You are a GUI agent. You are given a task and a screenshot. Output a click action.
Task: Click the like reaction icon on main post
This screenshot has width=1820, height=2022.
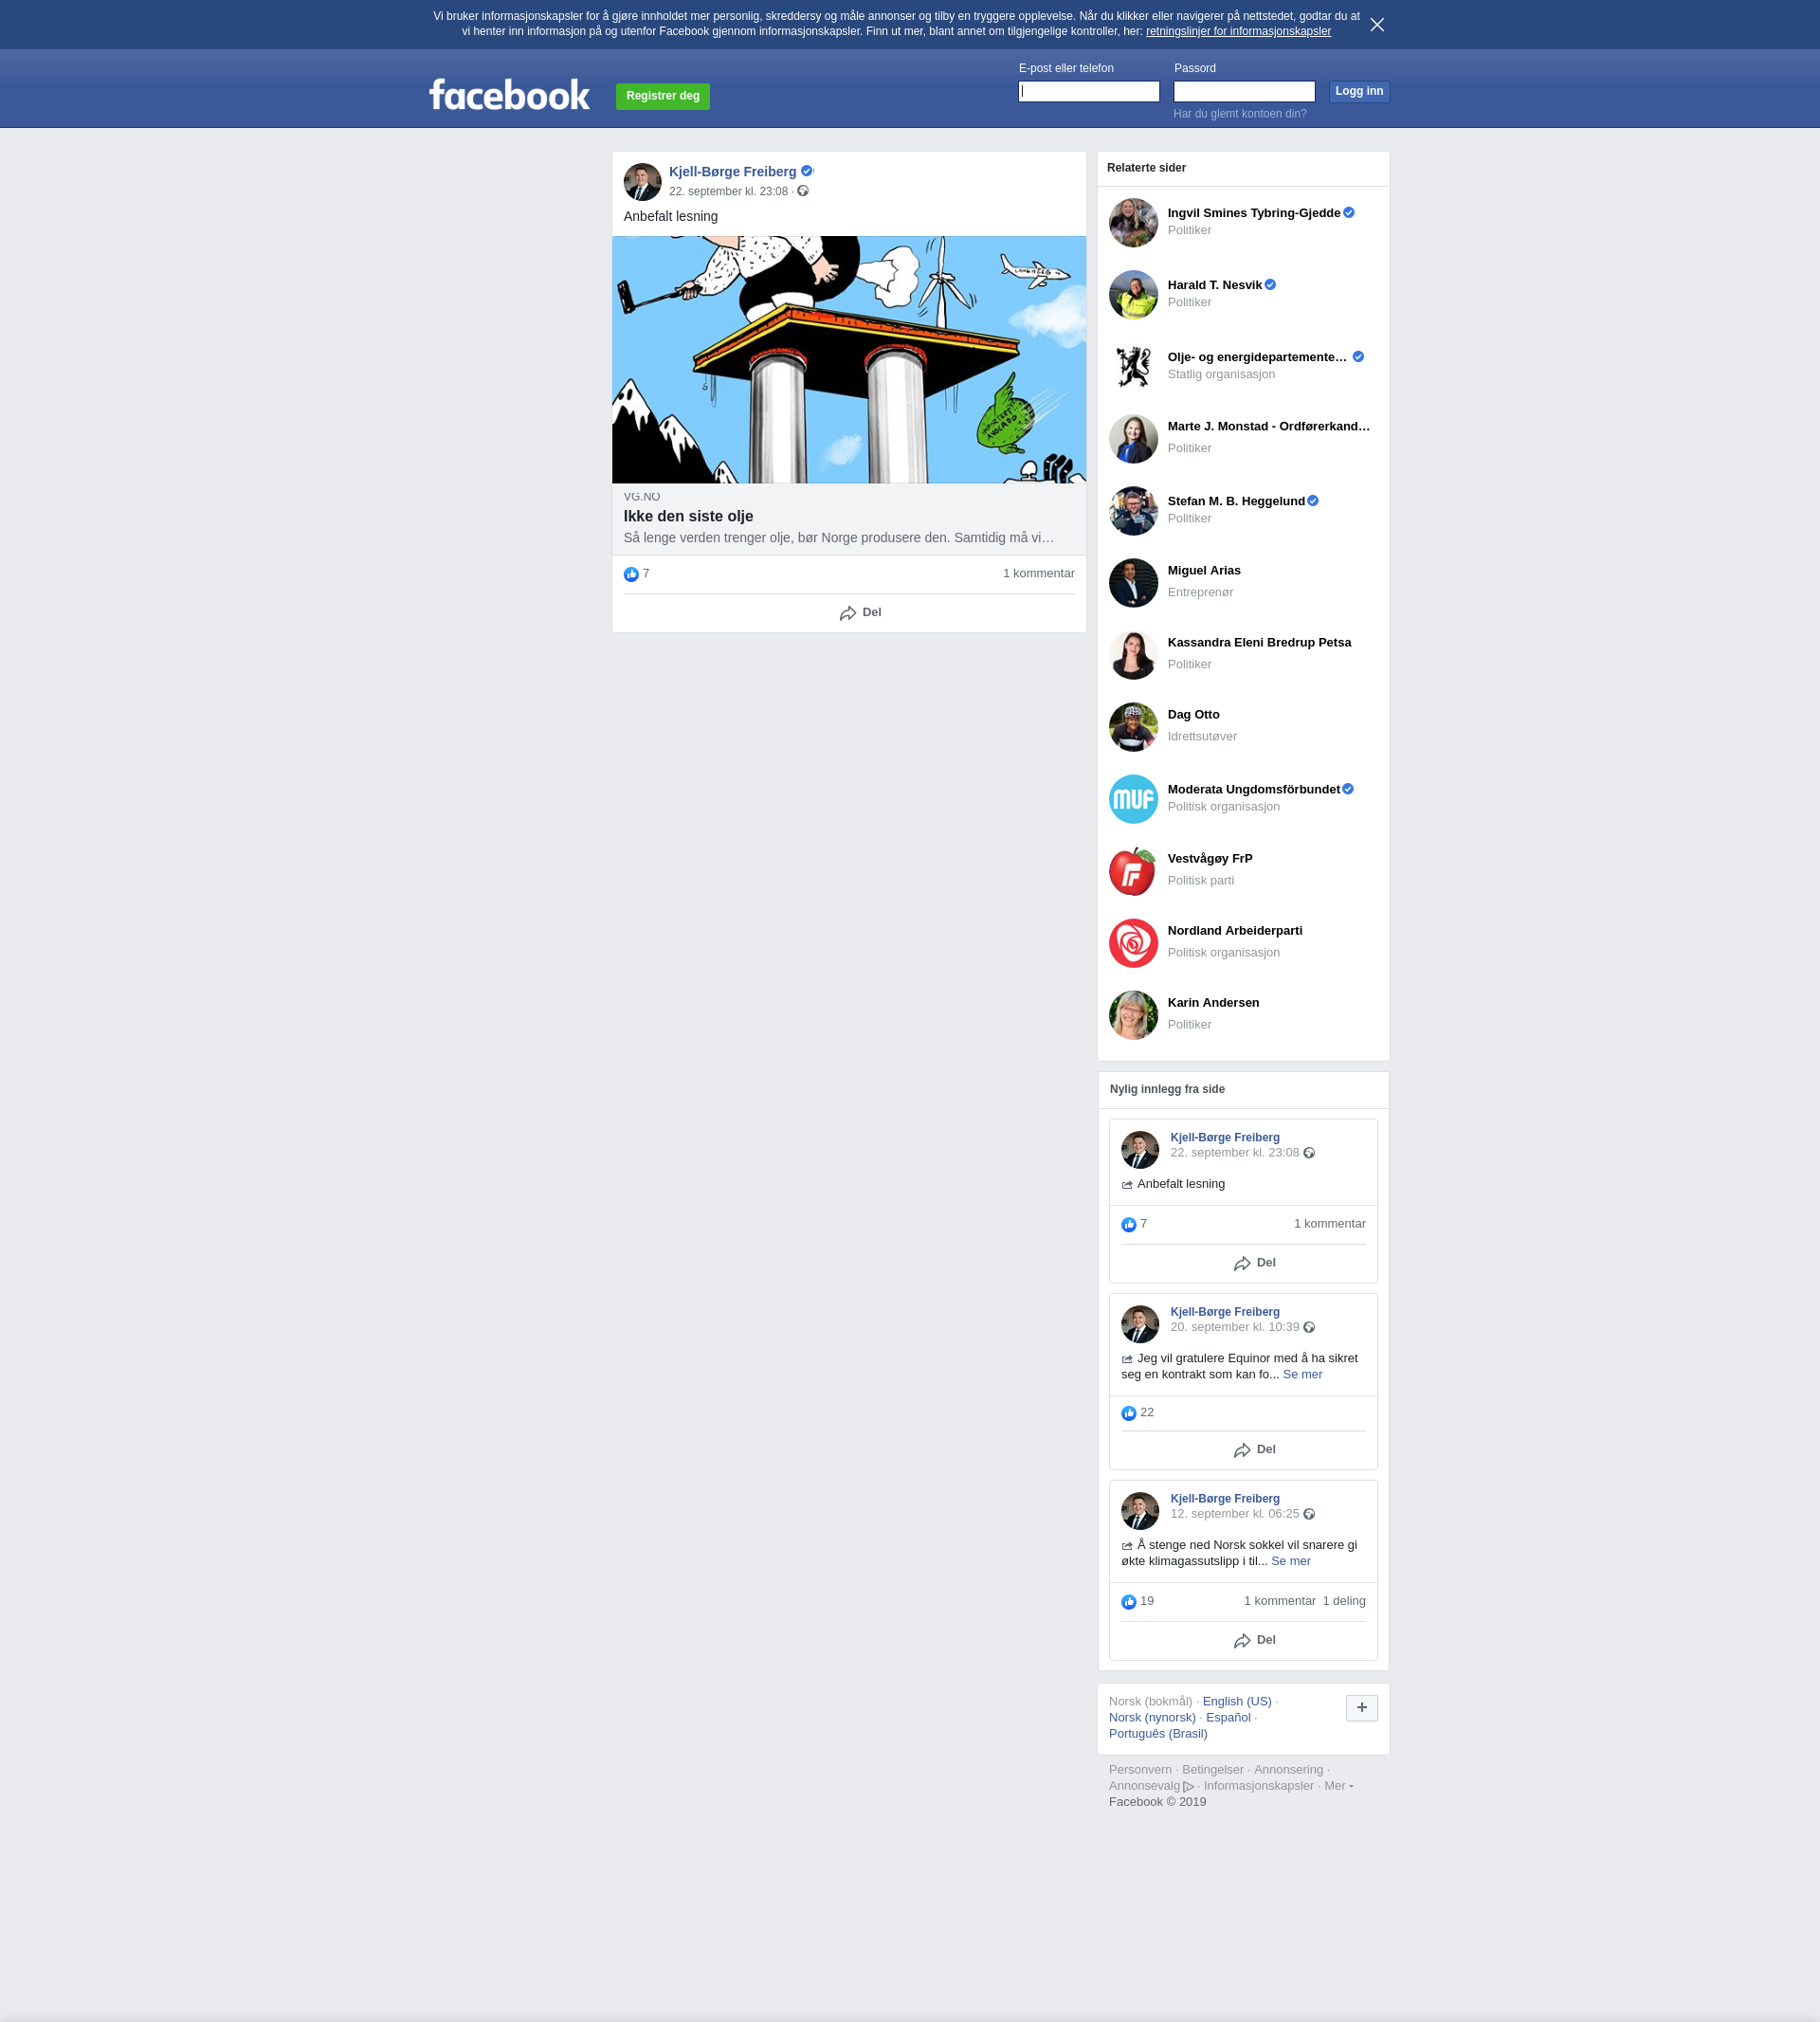[631, 574]
